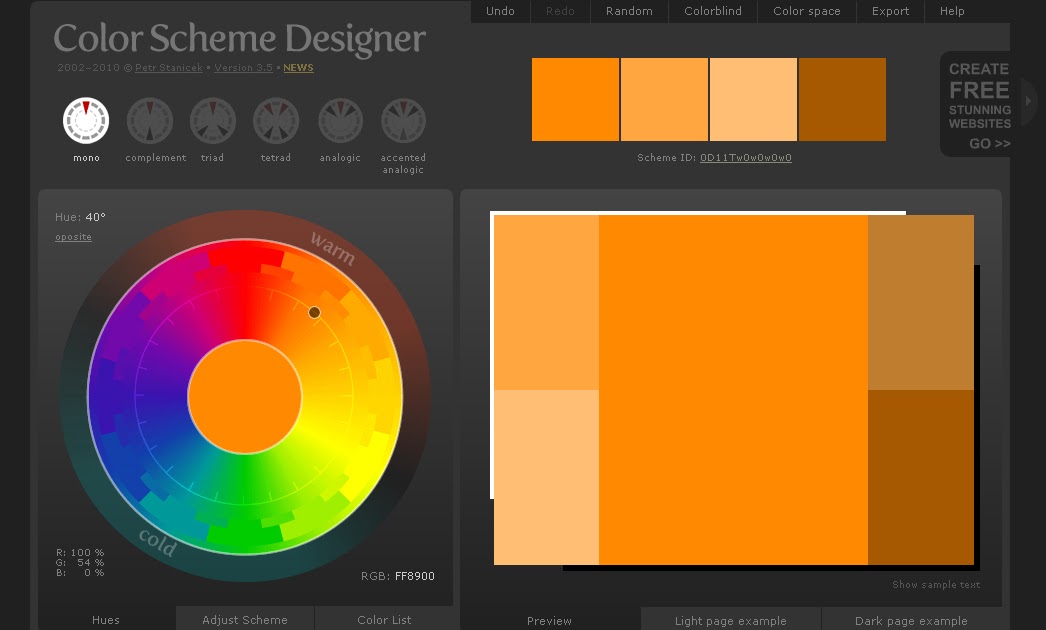The height and width of the screenshot is (630, 1046).
Task: Open the Color List tab
Action: [384, 619]
